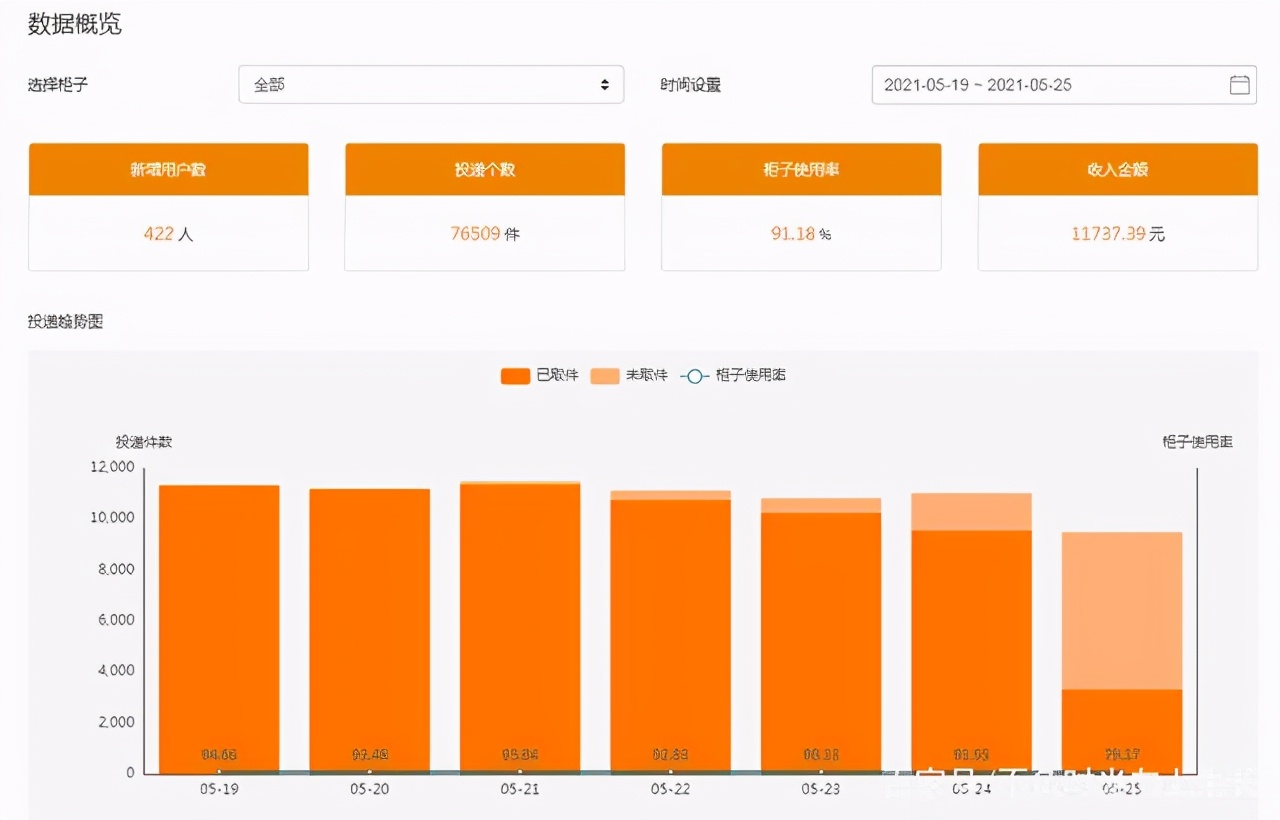
Task: Click the 投递趋势图 section heading
Action: point(66,322)
